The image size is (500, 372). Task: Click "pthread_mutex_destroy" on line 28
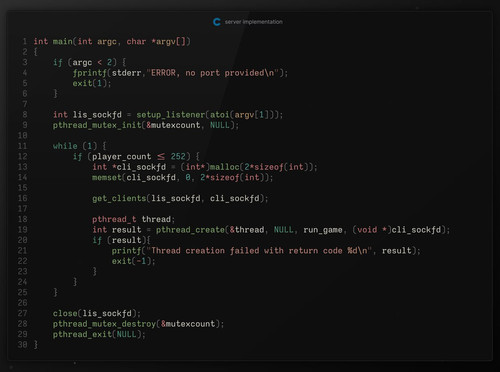pos(104,324)
